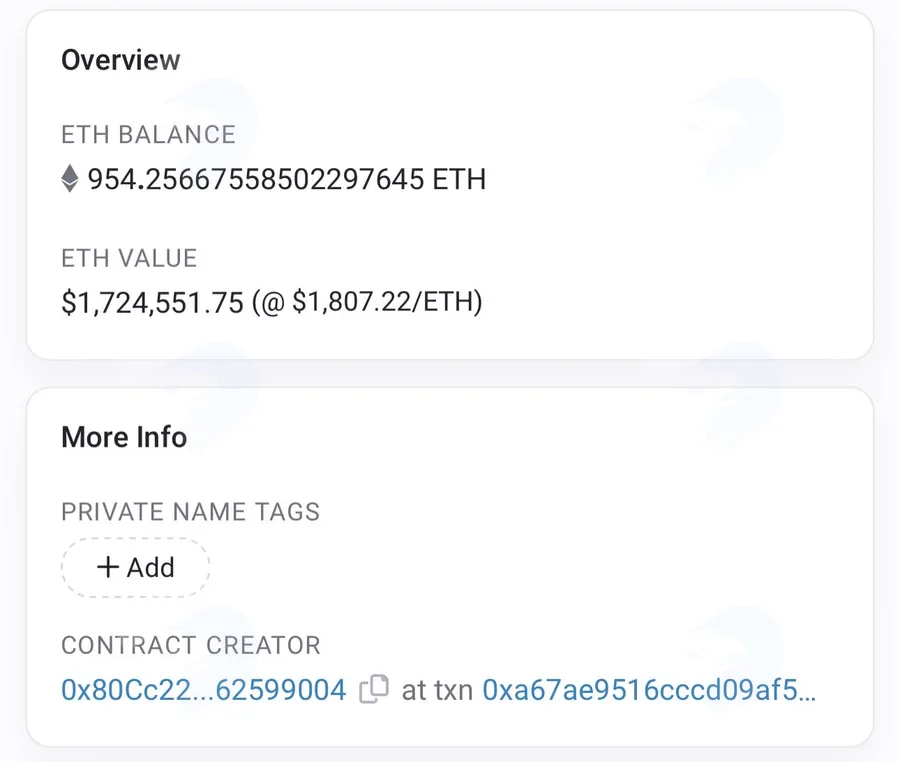
Task: Click the More Info heading
Action: pos(124,437)
